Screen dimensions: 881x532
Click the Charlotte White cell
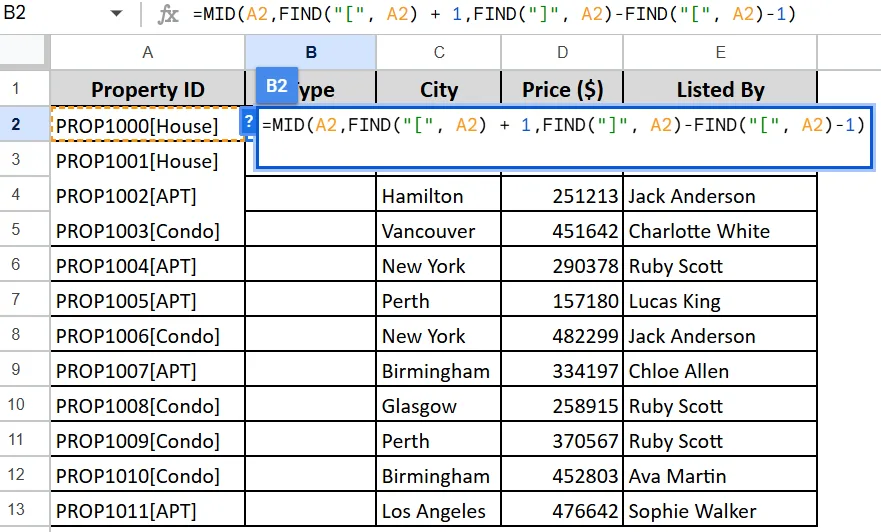click(x=720, y=230)
